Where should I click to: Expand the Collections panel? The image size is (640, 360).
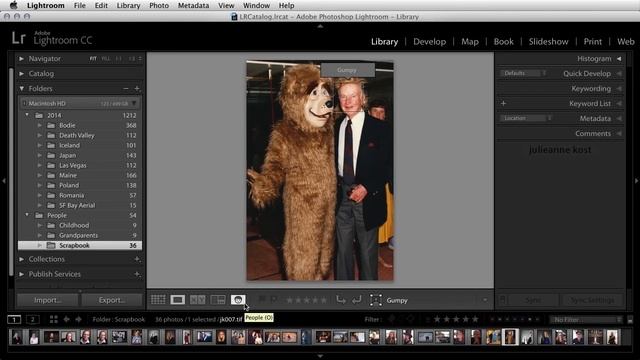[21, 259]
